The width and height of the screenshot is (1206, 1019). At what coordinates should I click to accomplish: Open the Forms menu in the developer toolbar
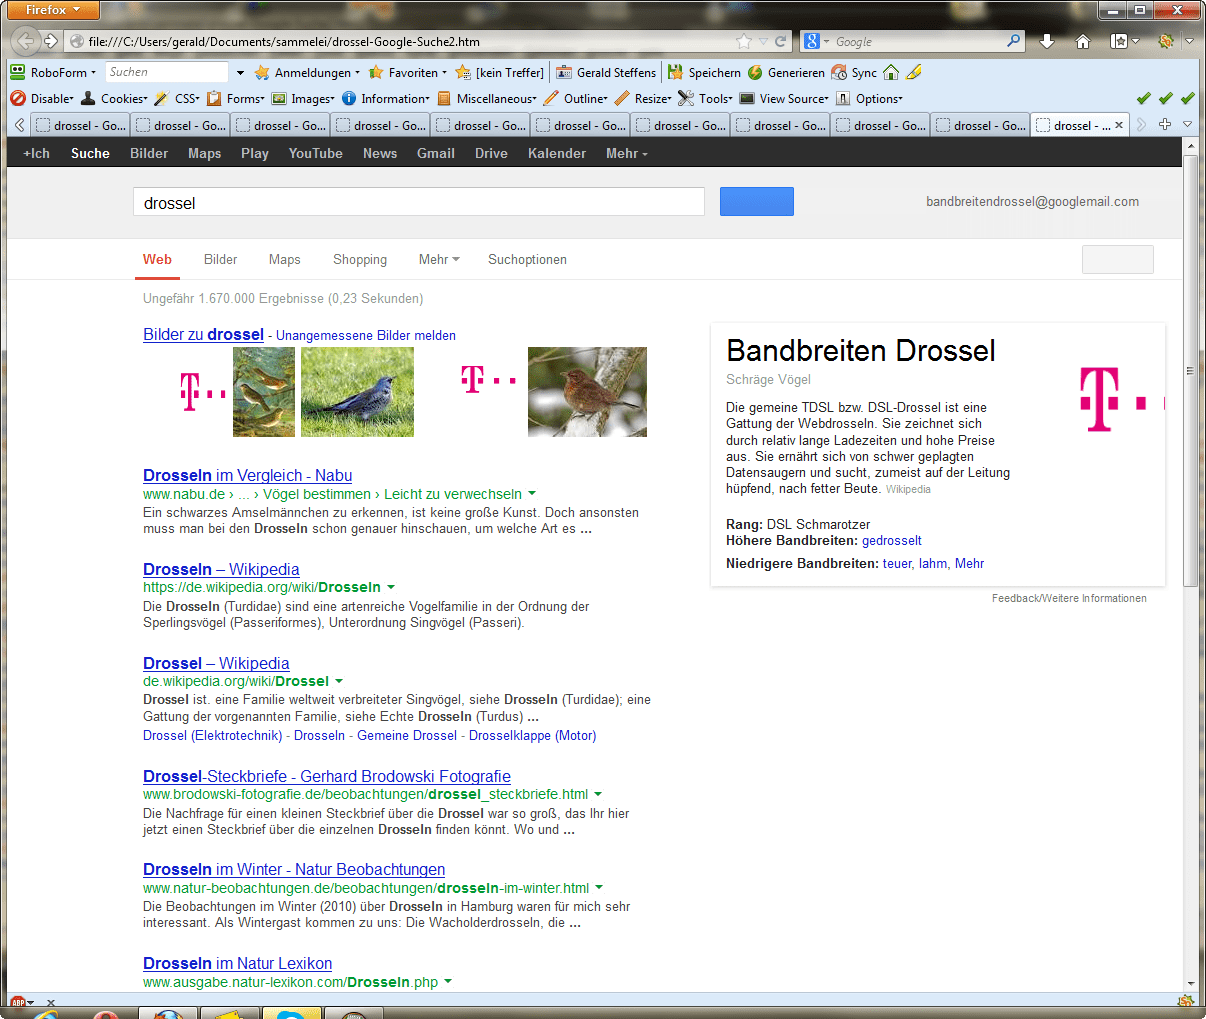tap(236, 98)
